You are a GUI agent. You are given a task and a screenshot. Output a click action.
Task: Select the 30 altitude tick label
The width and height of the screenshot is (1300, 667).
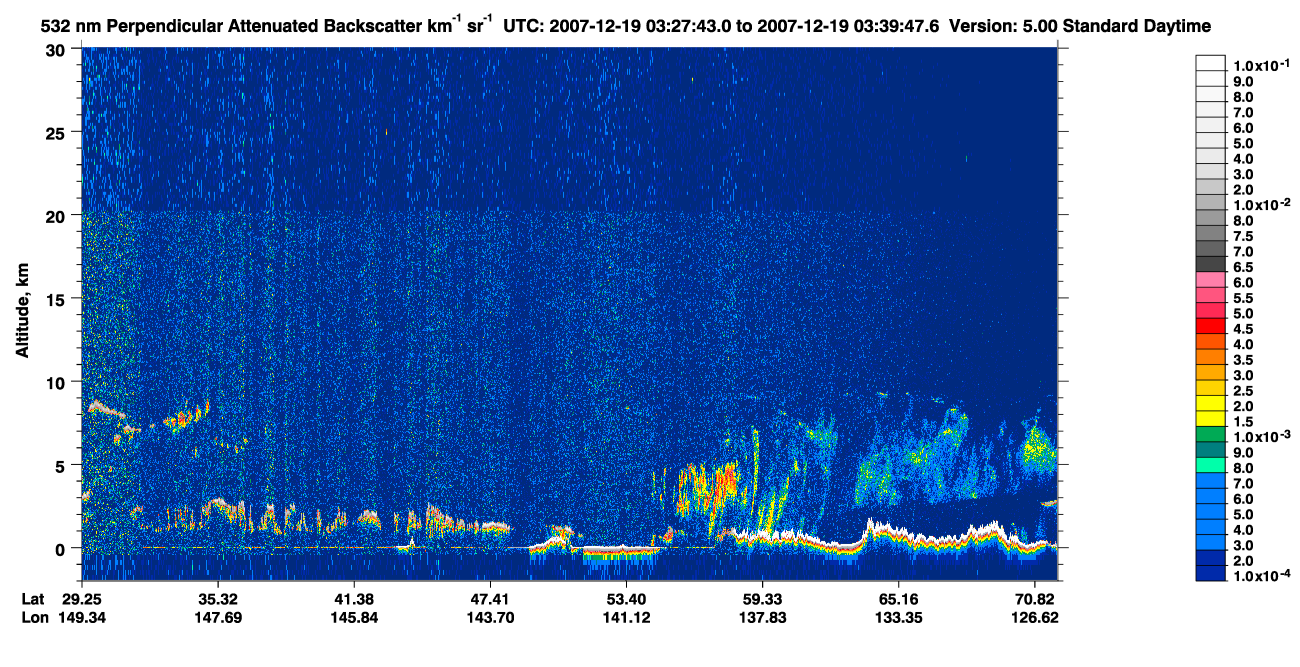click(58, 49)
